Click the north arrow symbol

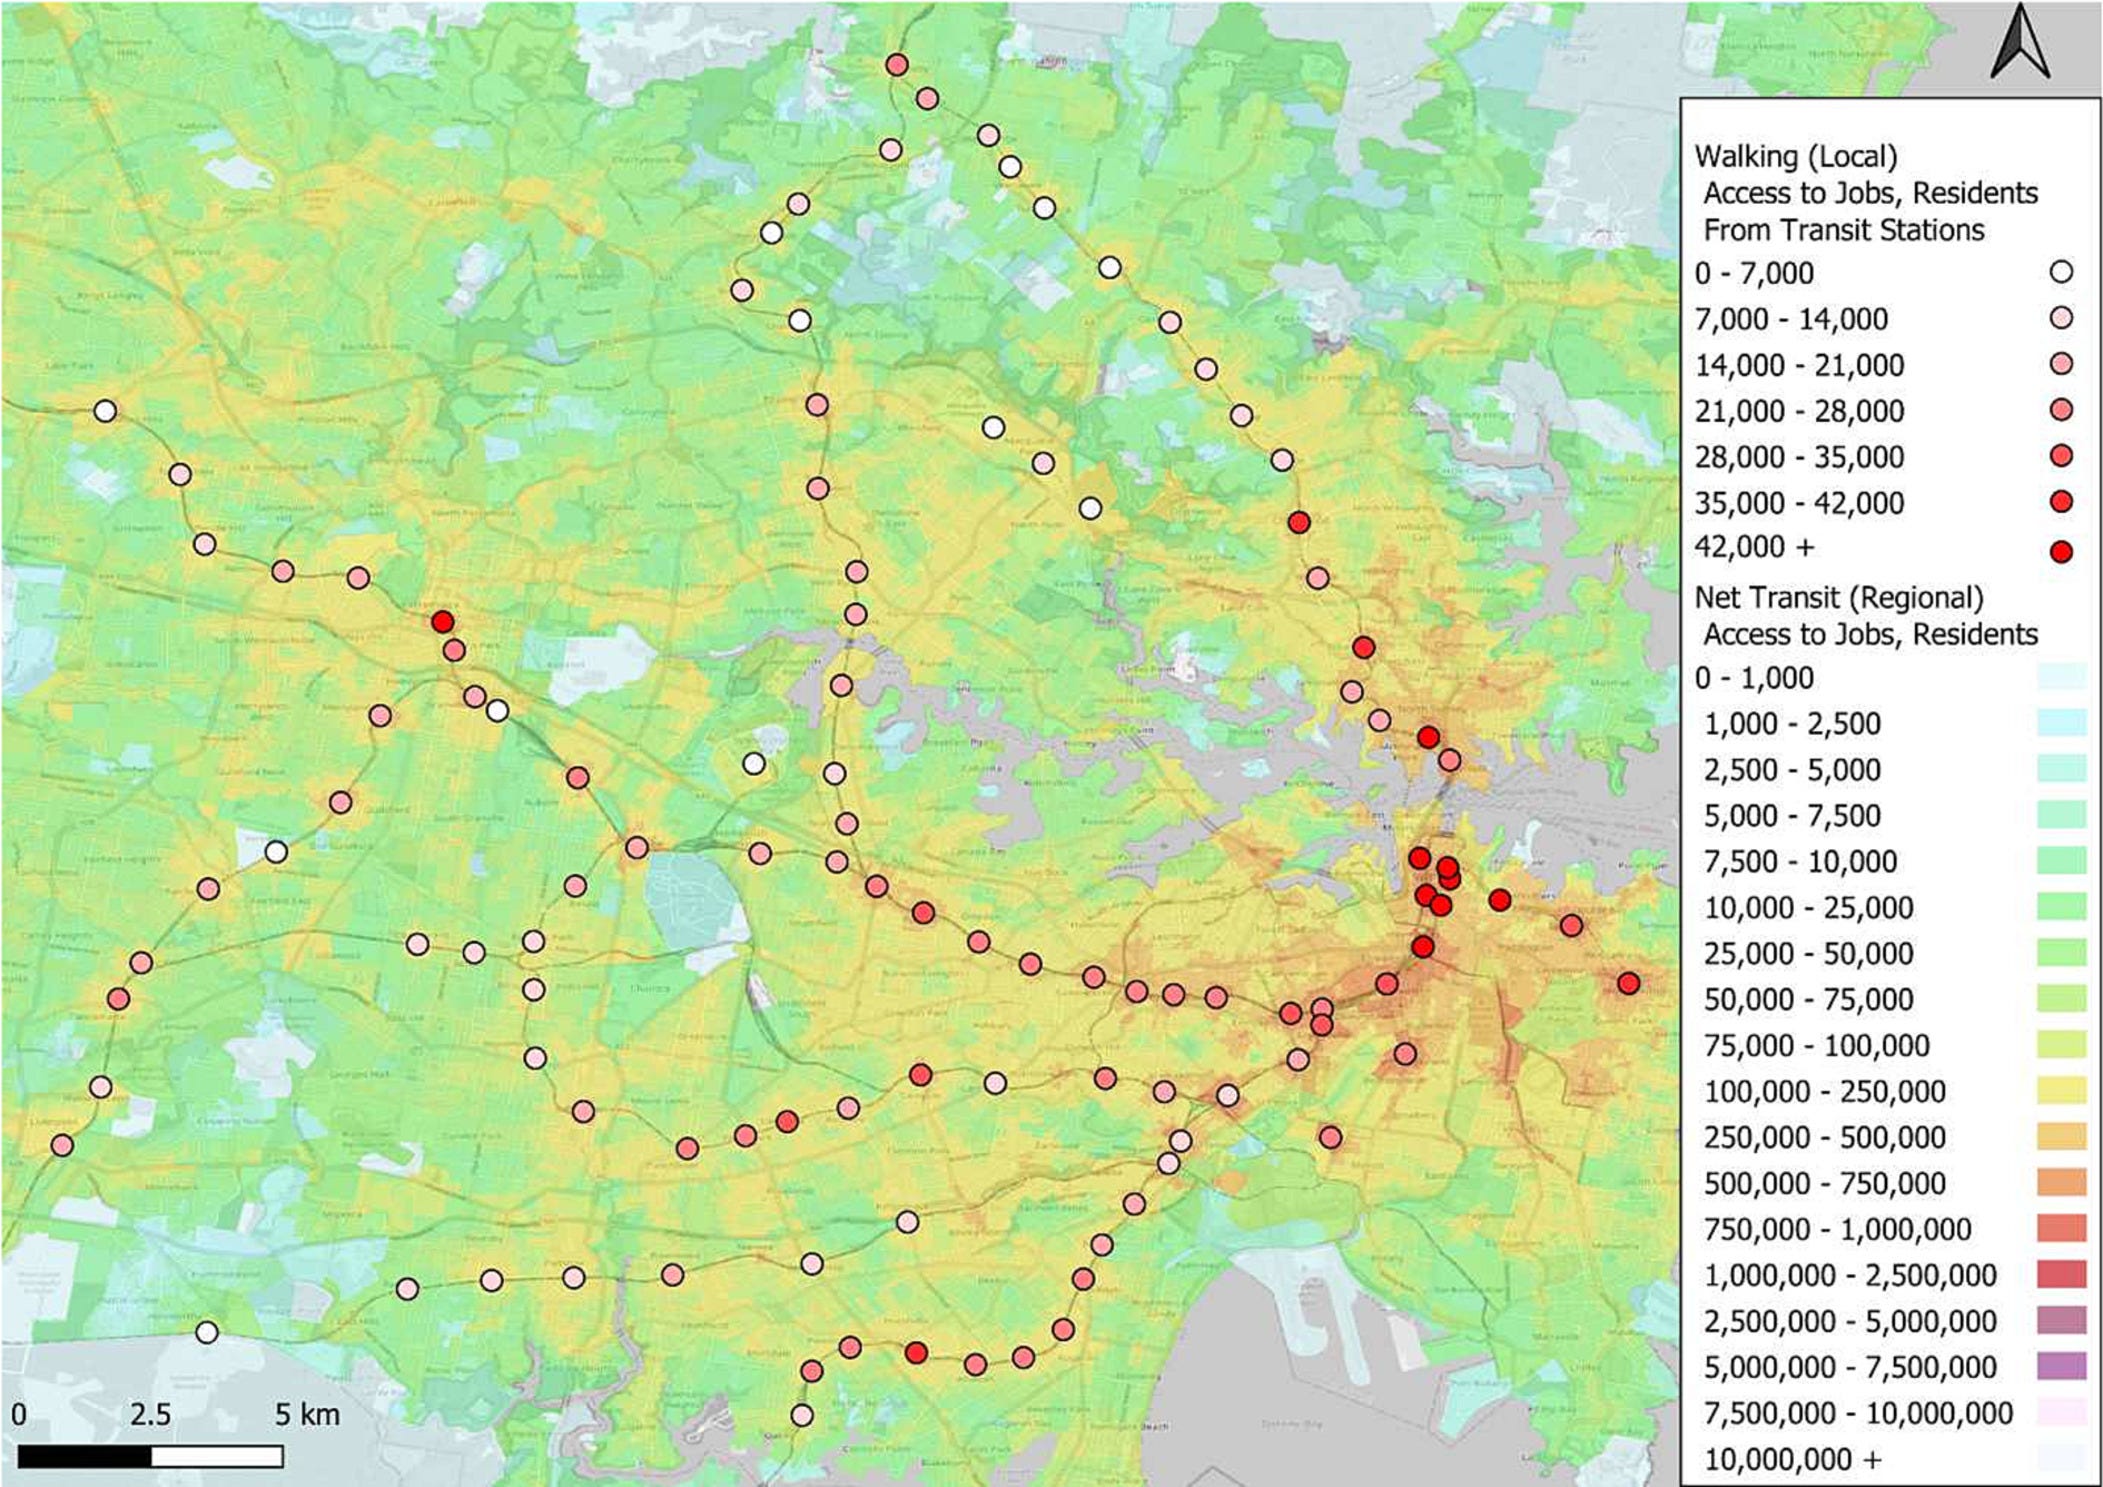[x=2020, y=42]
